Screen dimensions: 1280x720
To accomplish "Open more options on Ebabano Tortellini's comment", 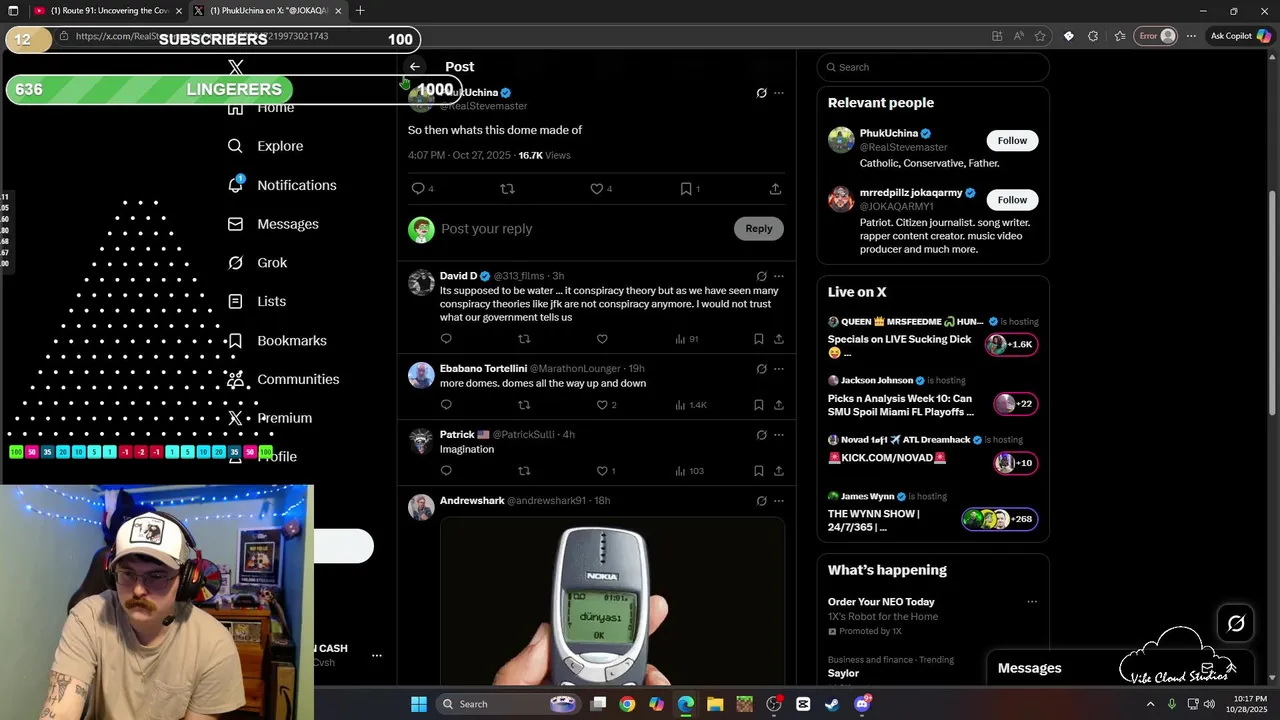I will pos(779,369).
